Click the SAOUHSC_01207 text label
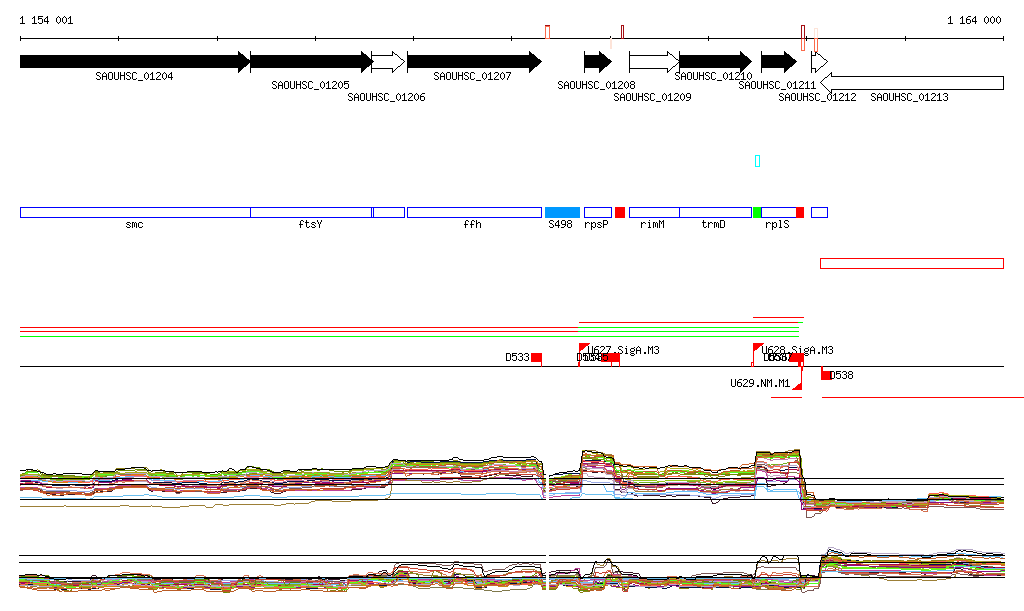 [472, 76]
